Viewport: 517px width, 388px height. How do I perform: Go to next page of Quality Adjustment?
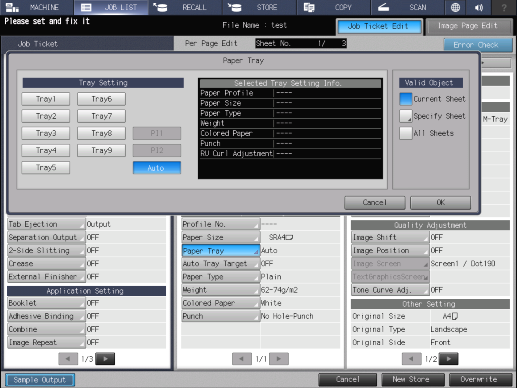pos(448,359)
